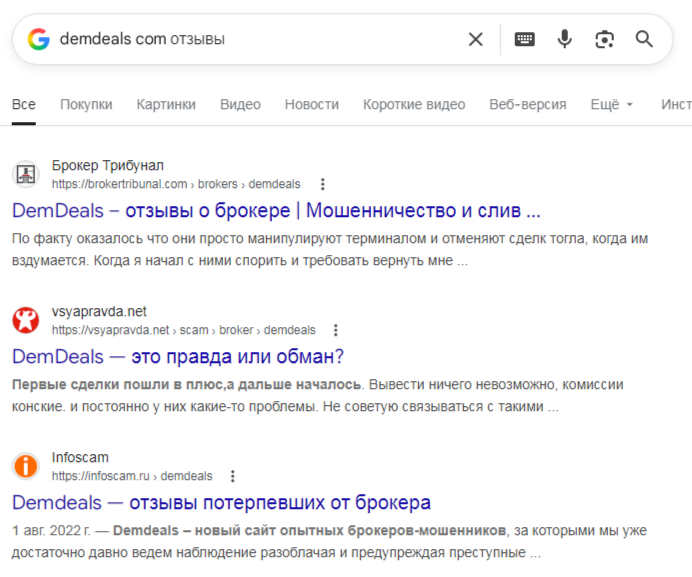Screen dimensions: 692x577
Task: Click the vsyapravda.net red favicon
Action: coord(26,321)
